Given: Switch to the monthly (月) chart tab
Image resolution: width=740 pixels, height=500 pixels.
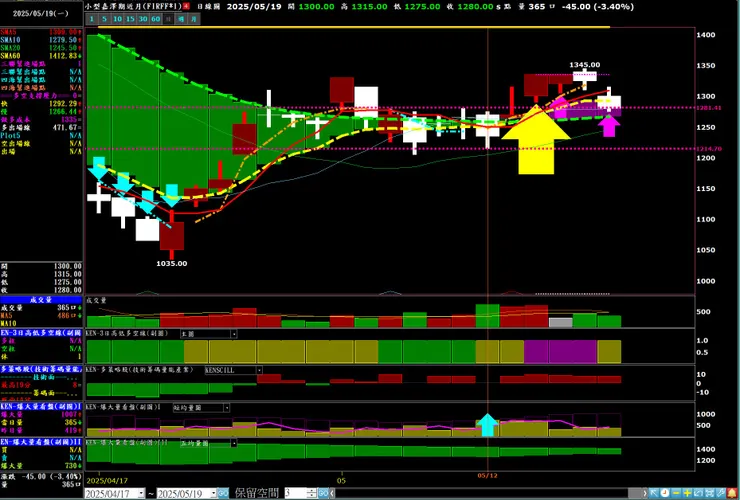Looking at the screenshot, I should coord(193,19).
